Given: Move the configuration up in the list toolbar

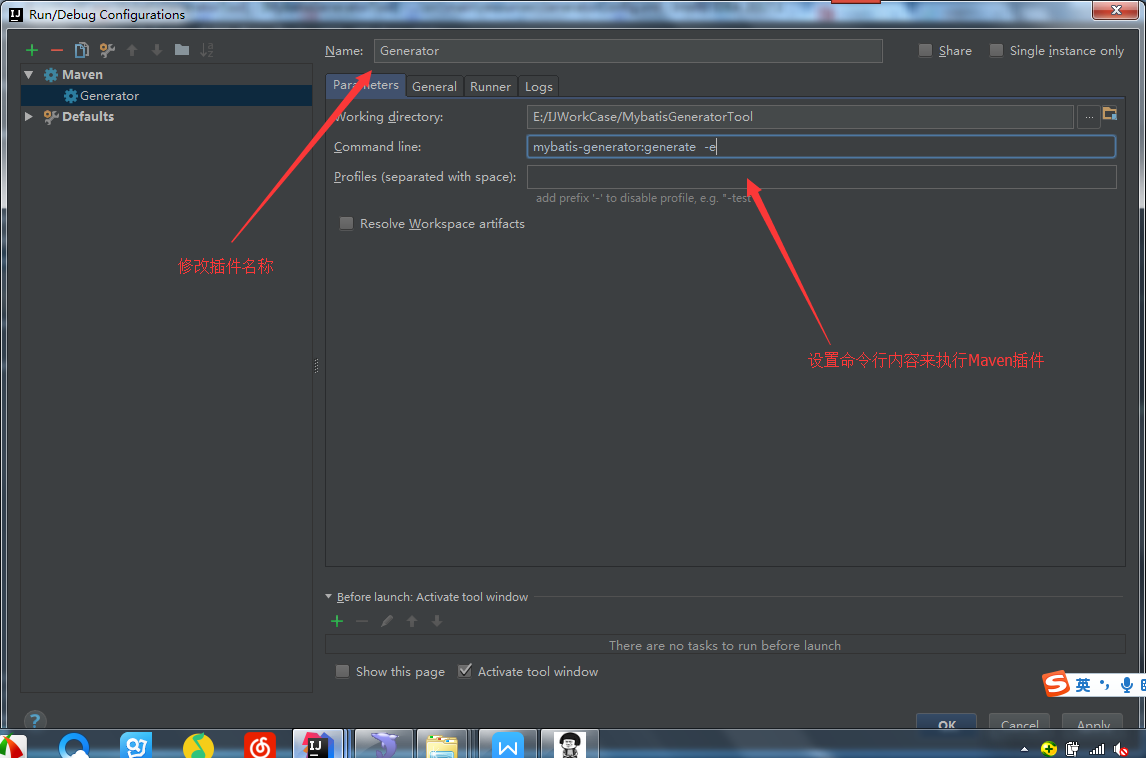Looking at the screenshot, I should [x=132, y=50].
